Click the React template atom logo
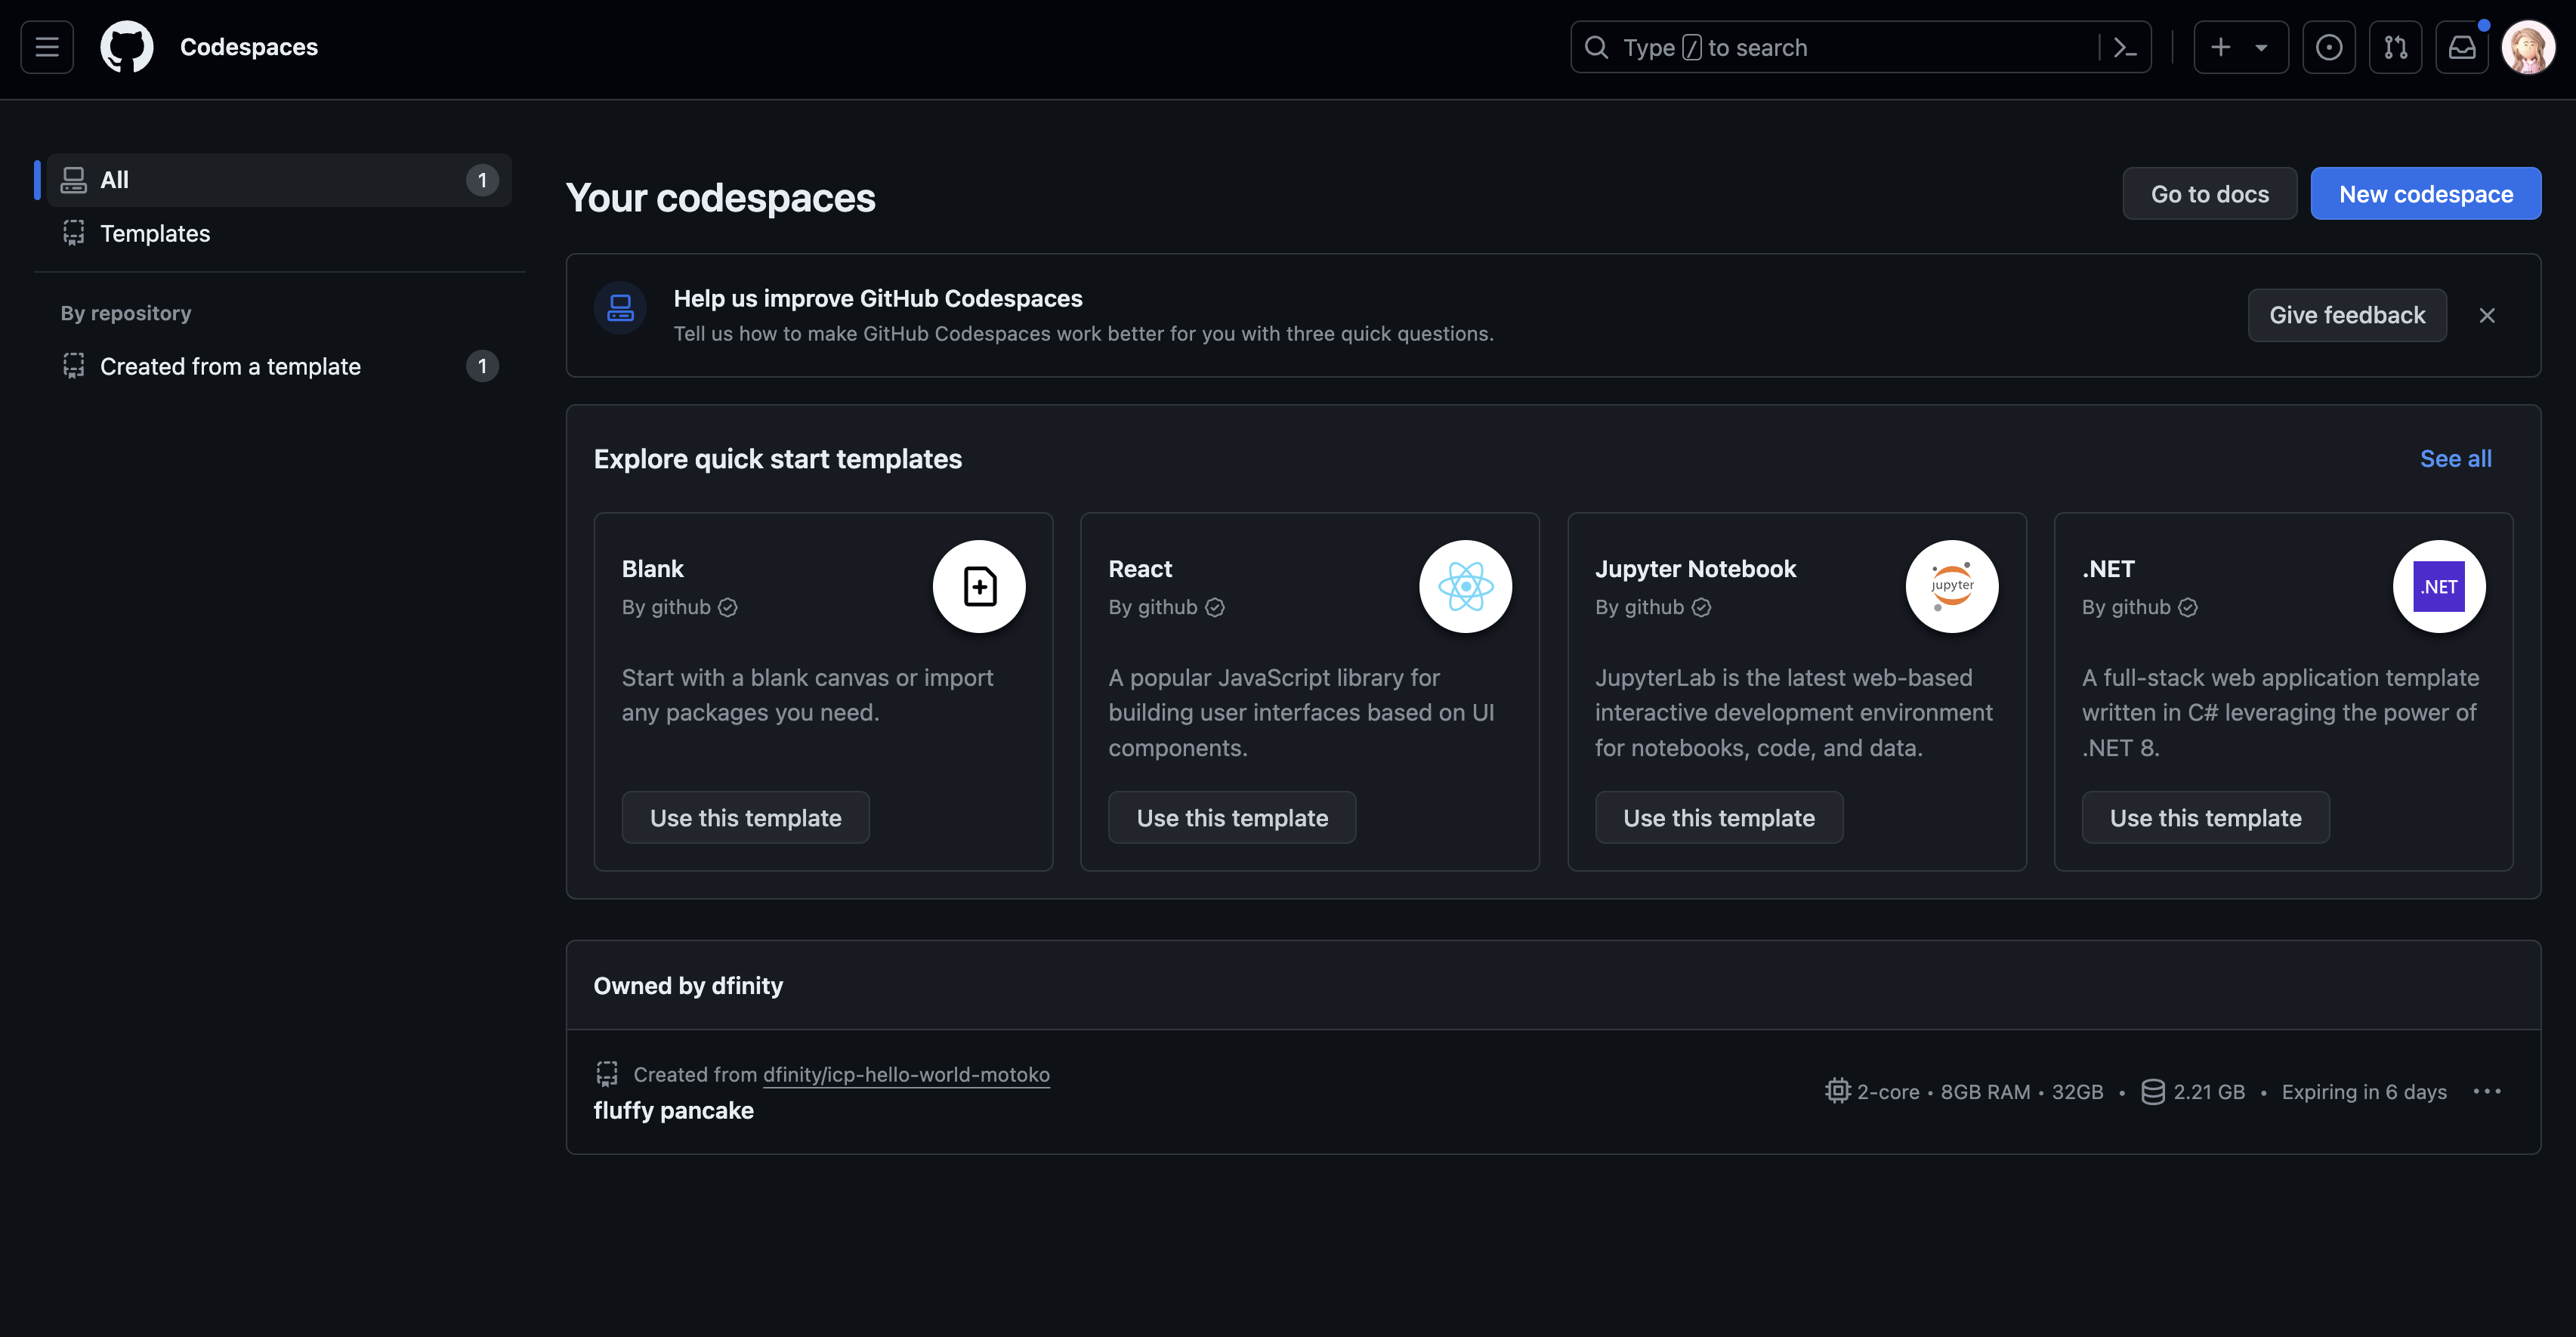 click(x=1466, y=587)
